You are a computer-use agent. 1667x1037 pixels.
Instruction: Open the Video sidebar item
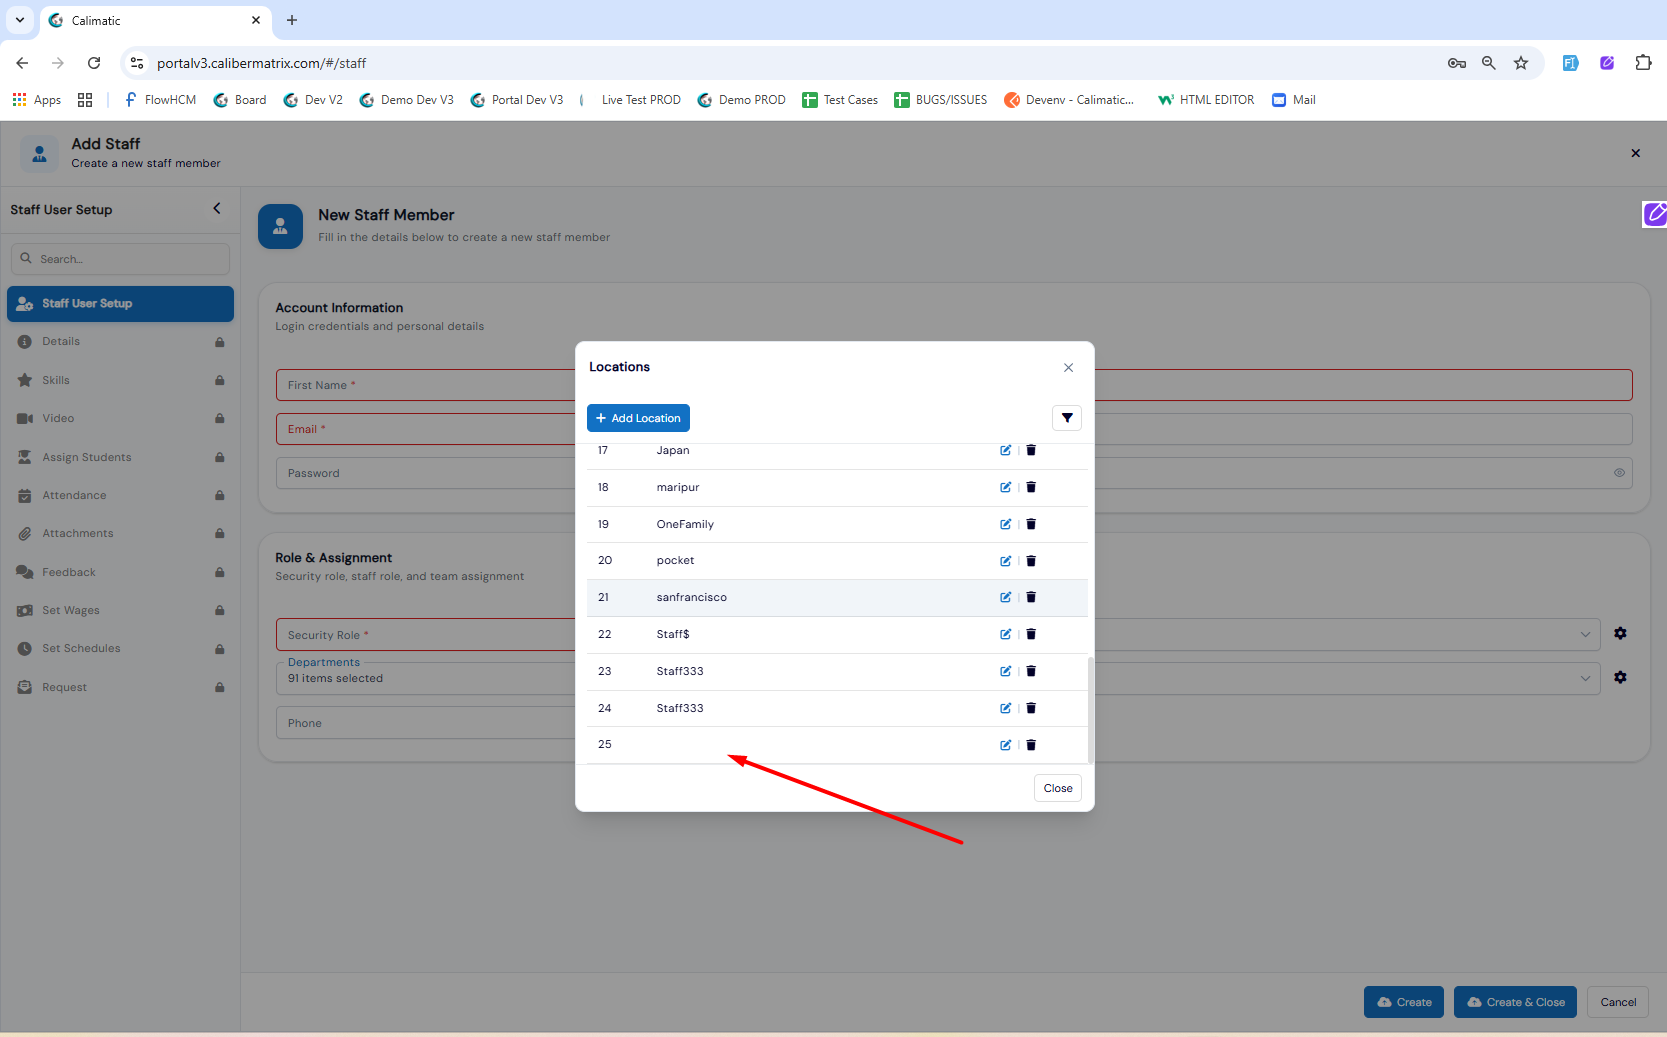[x=120, y=418]
